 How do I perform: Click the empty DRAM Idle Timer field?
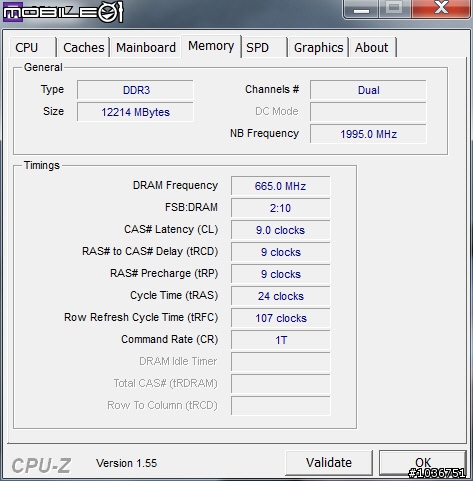click(x=281, y=362)
